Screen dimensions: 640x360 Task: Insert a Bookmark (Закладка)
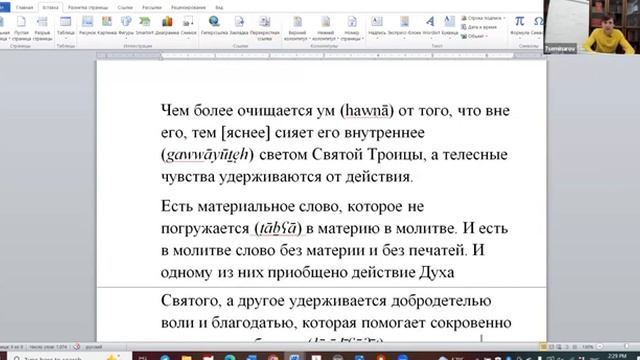tap(239, 25)
